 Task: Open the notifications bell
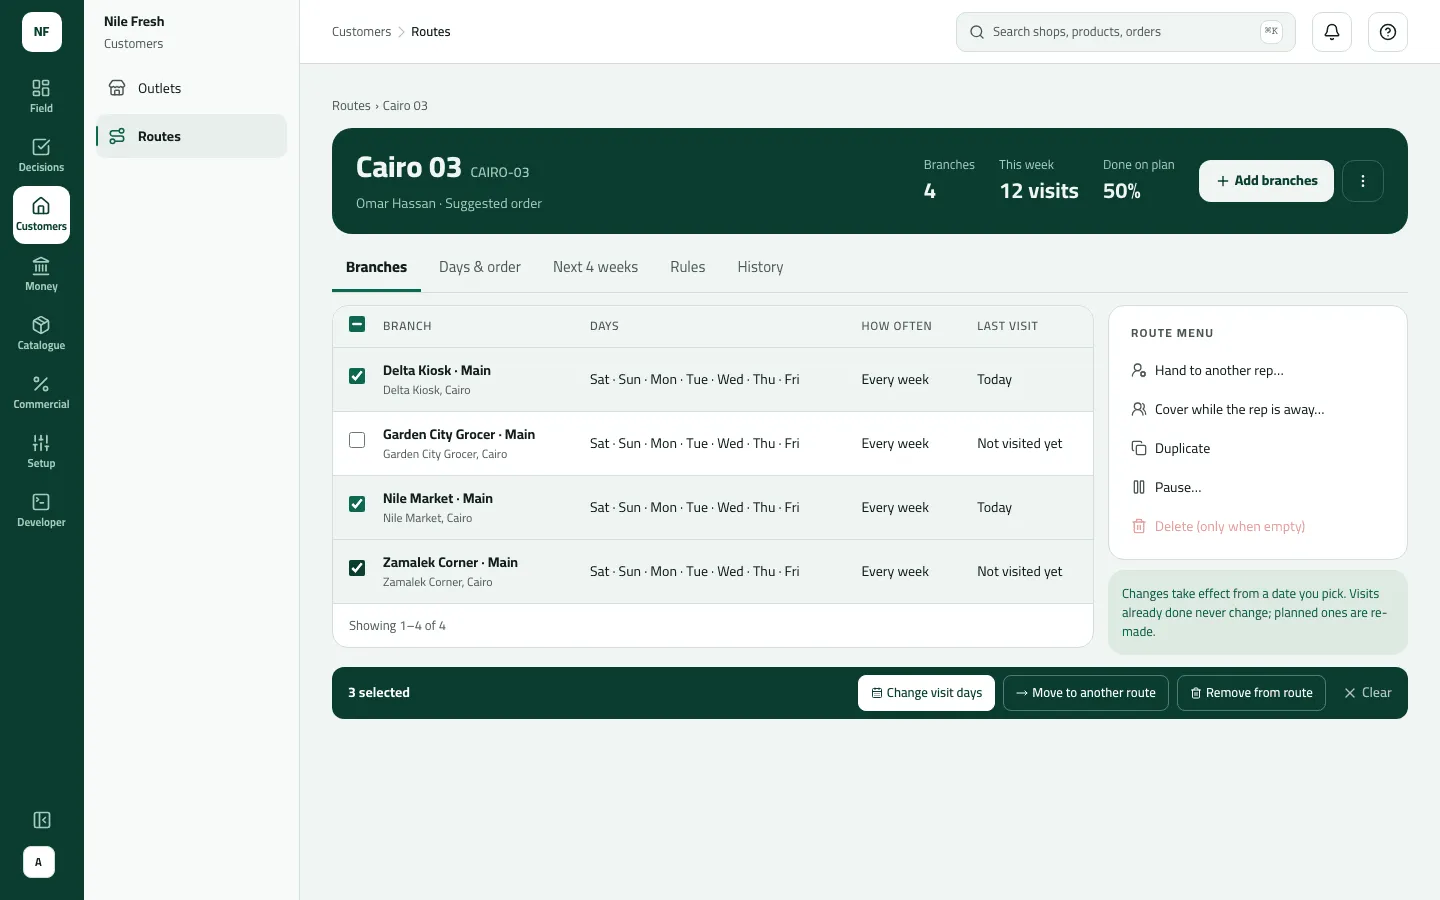pyautogui.click(x=1332, y=32)
